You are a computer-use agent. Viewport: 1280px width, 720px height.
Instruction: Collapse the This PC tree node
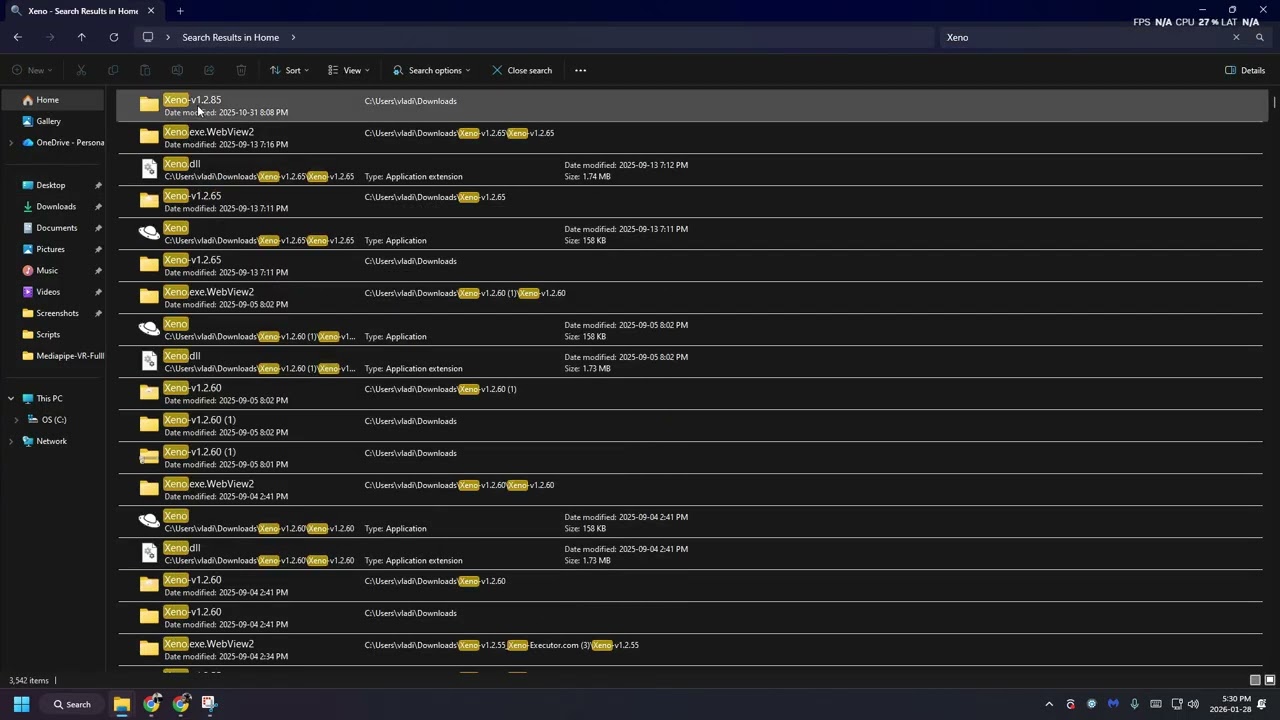tap(11, 398)
